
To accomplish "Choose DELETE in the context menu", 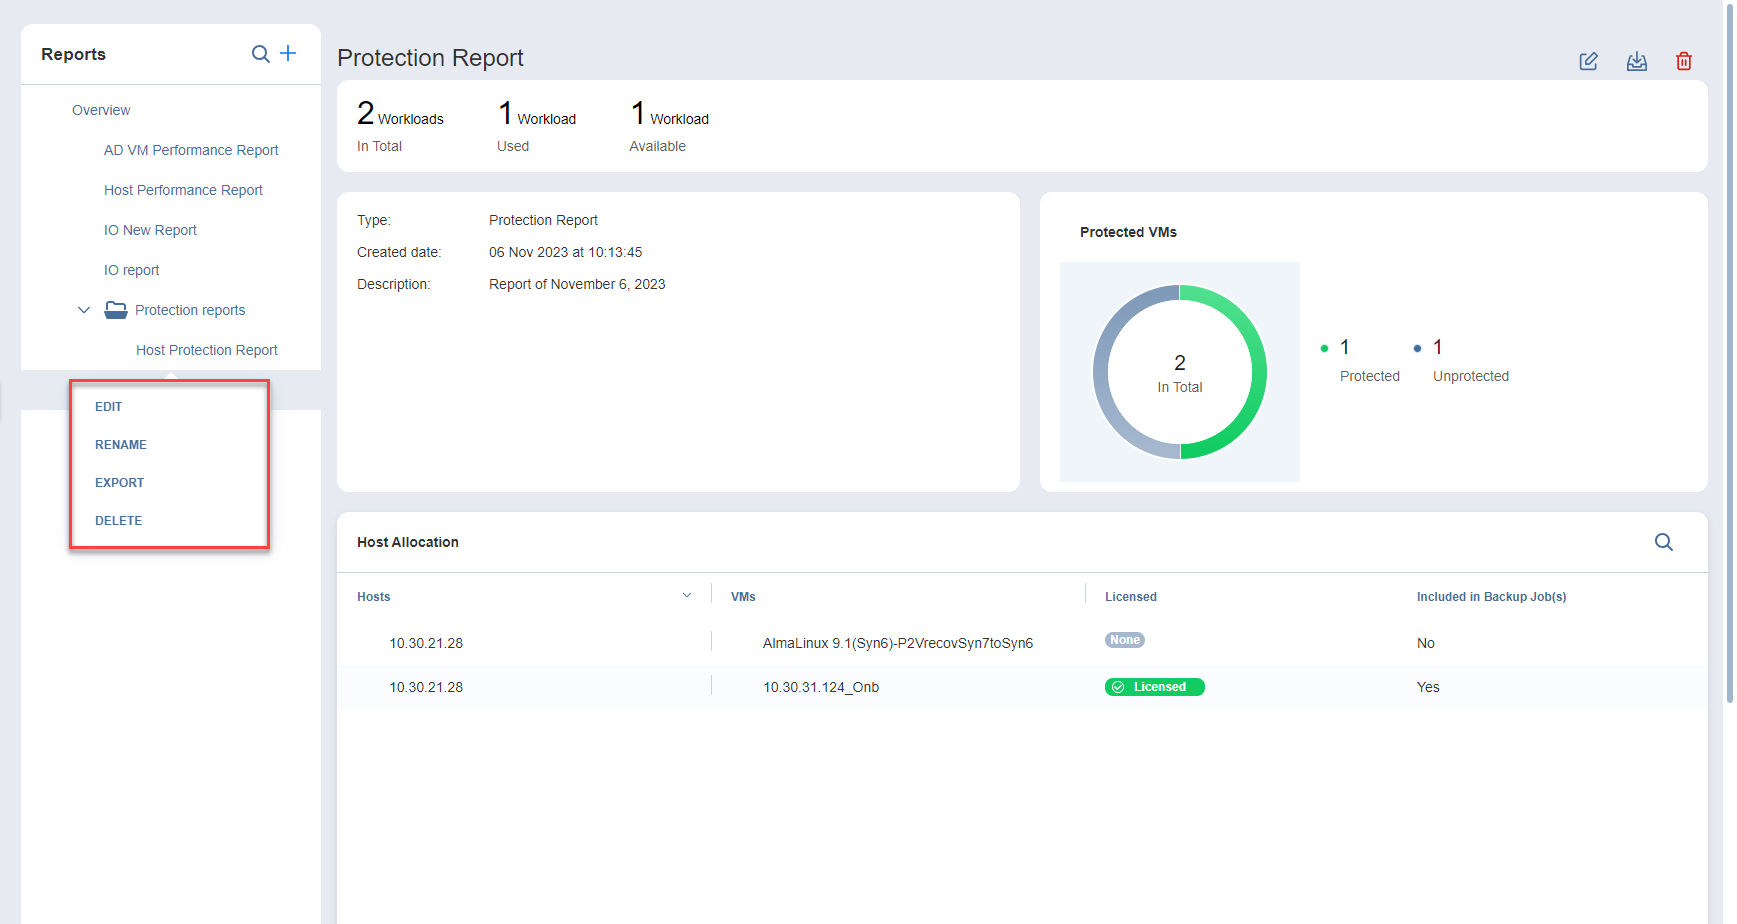I will 119,521.
